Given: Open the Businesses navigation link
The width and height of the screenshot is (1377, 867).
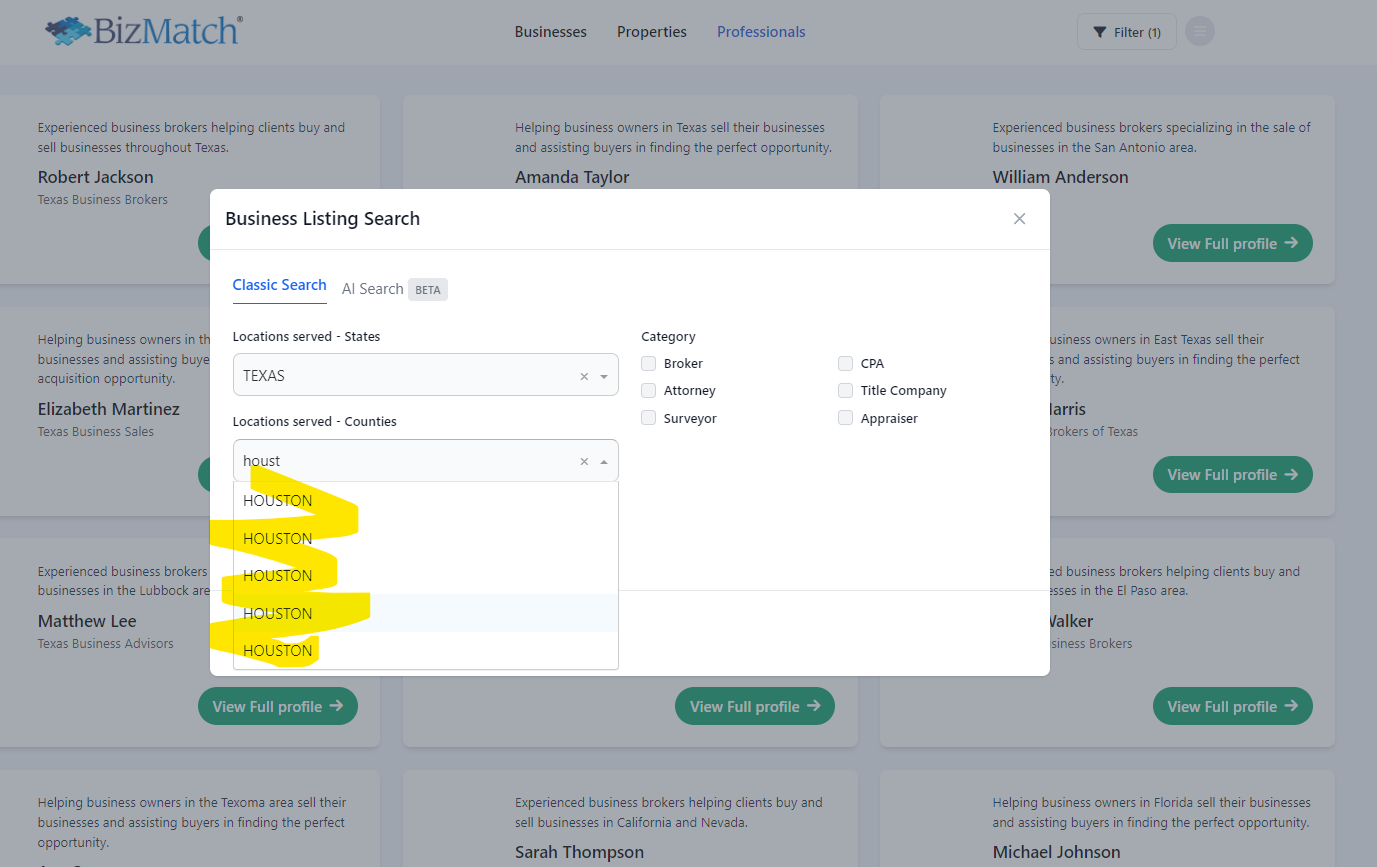Looking at the screenshot, I should pyautogui.click(x=550, y=32).
